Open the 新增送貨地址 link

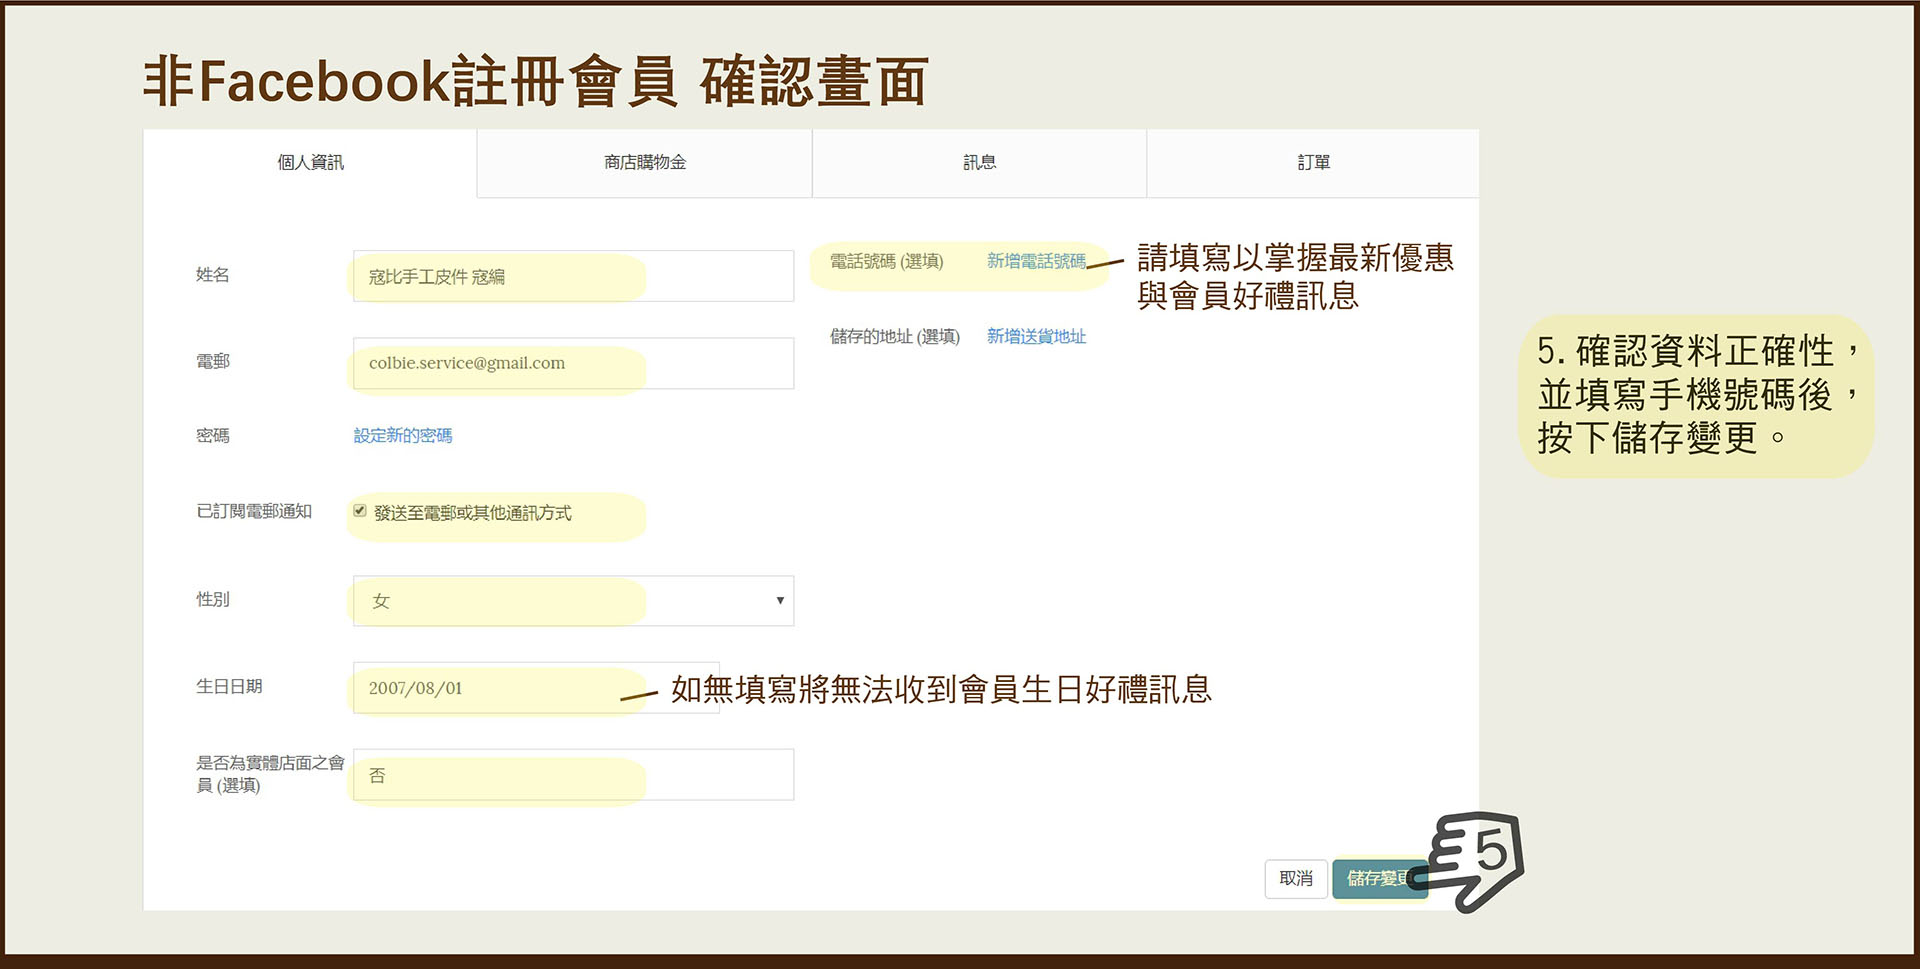coord(1036,337)
